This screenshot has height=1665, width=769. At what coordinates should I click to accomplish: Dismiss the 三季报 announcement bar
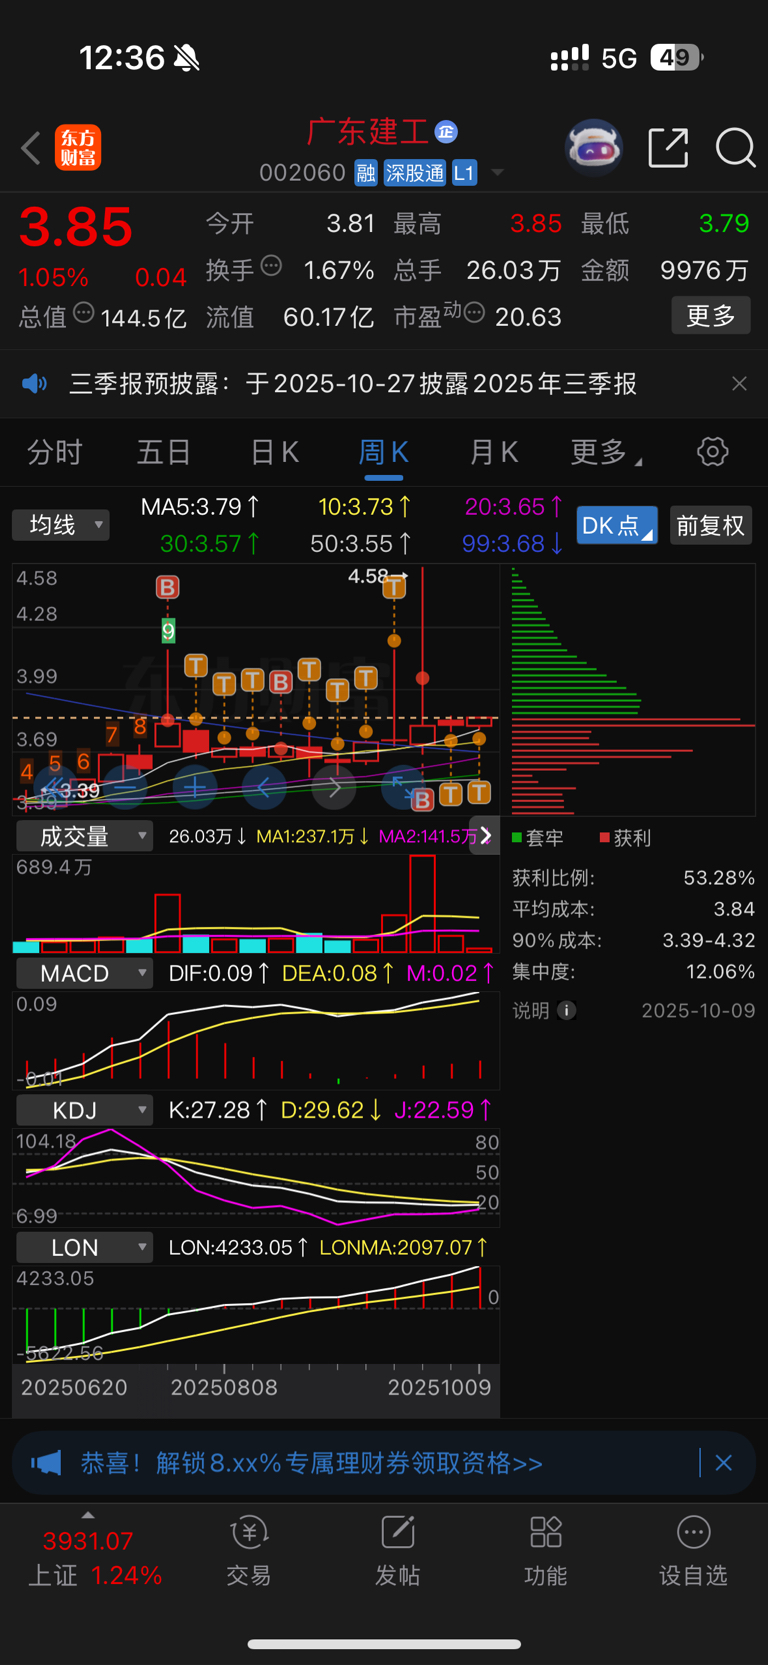(x=739, y=384)
